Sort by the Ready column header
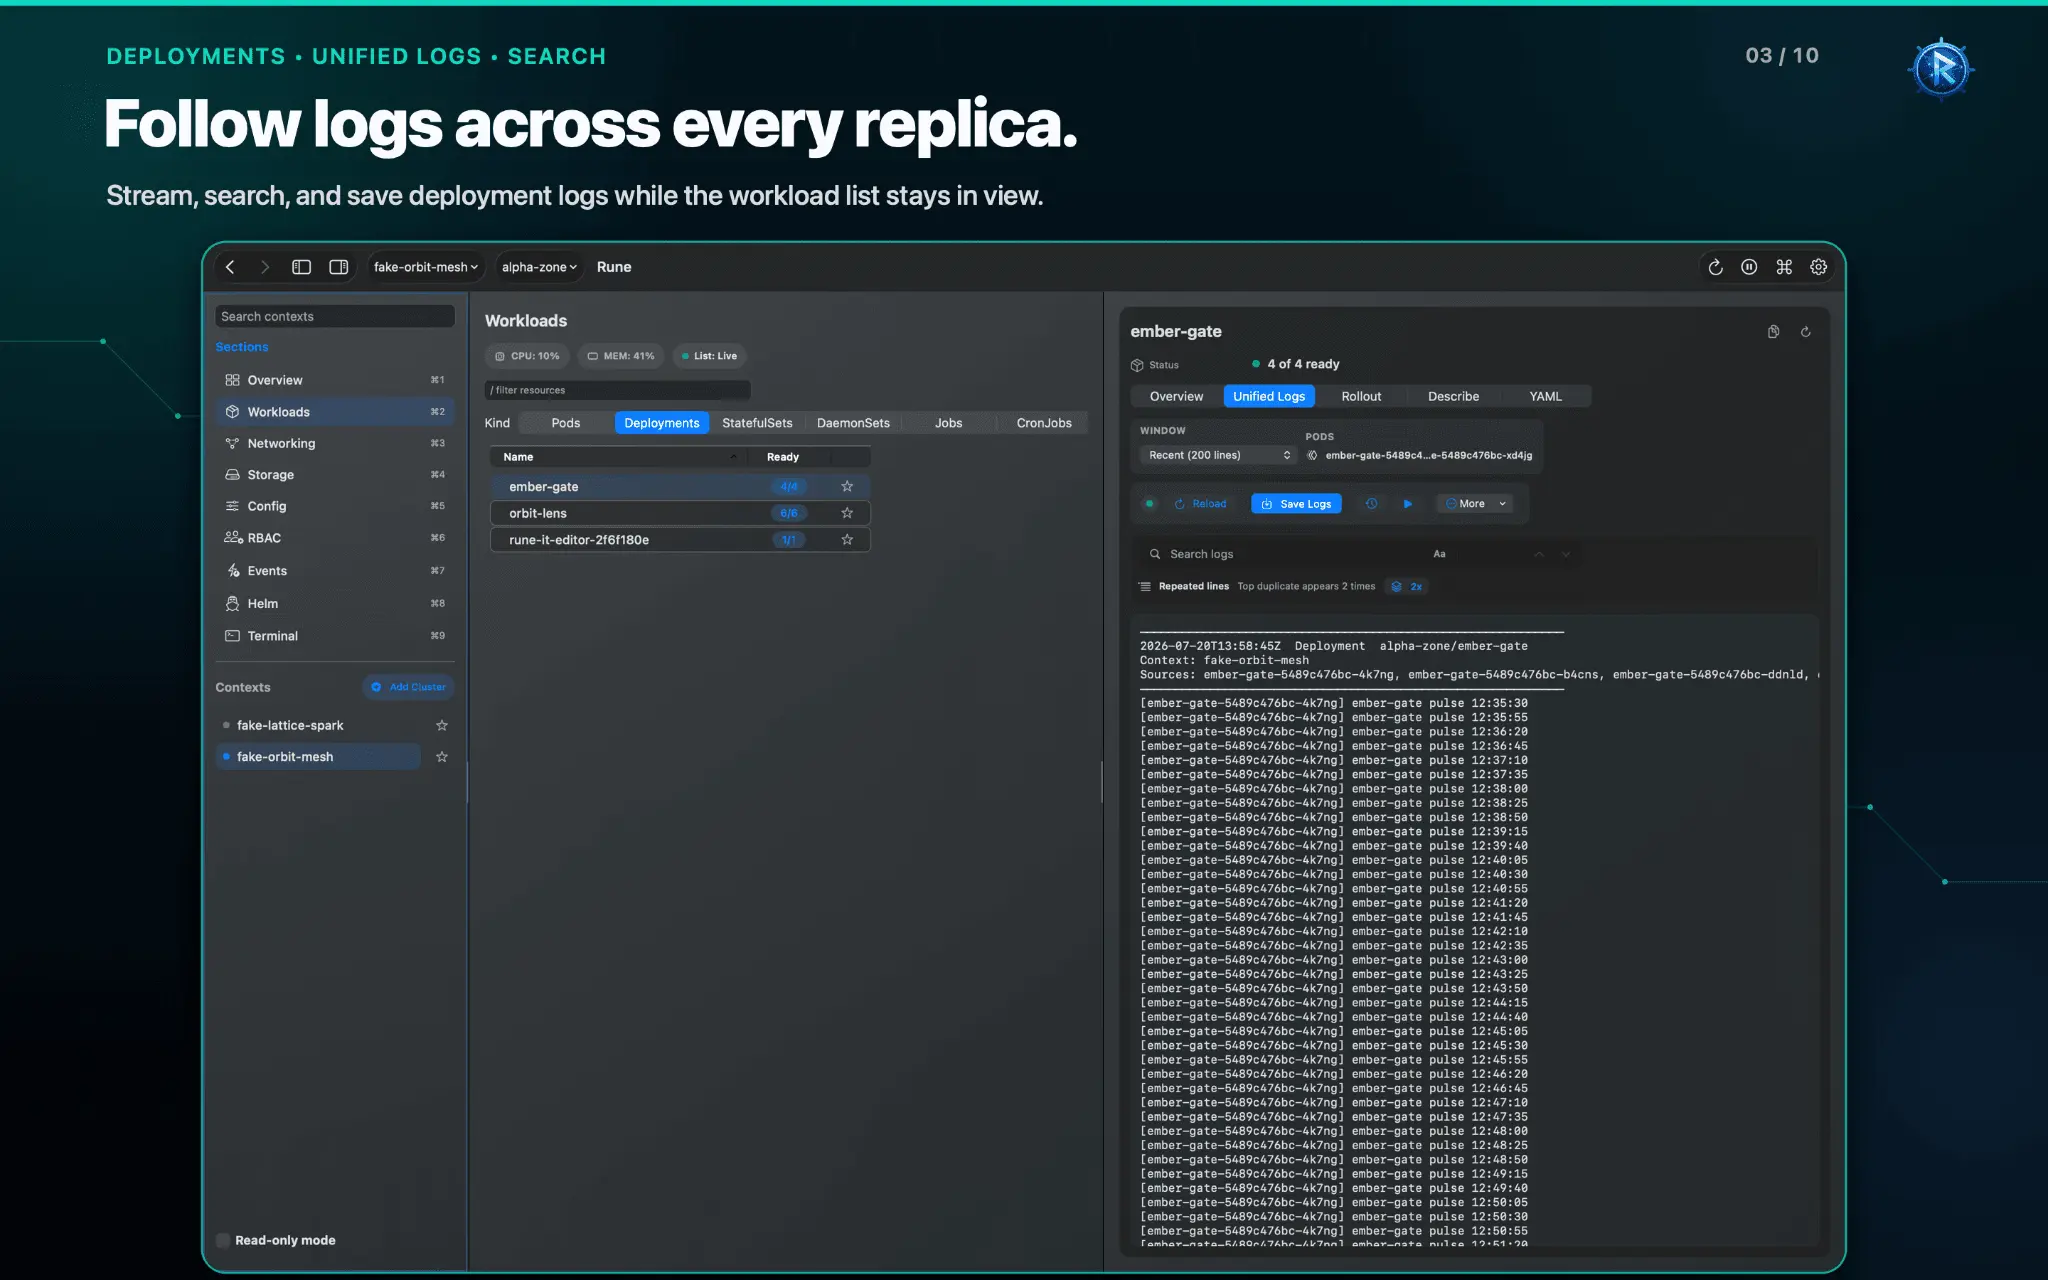The width and height of the screenshot is (2048, 1280). (x=783, y=457)
